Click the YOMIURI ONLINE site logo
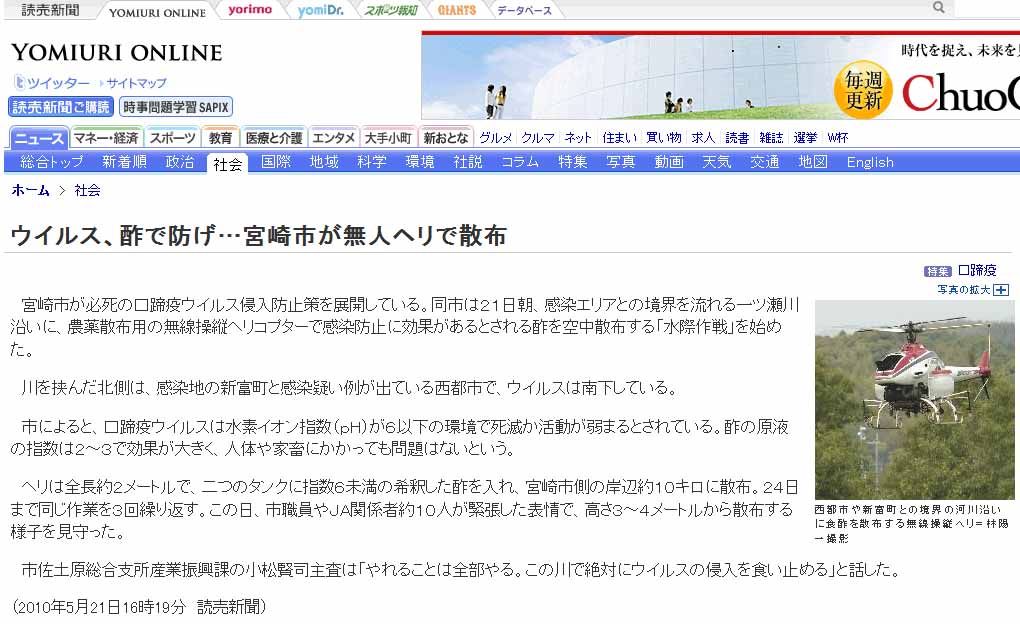The height and width of the screenshot is (624, 1020). point(116,53)
